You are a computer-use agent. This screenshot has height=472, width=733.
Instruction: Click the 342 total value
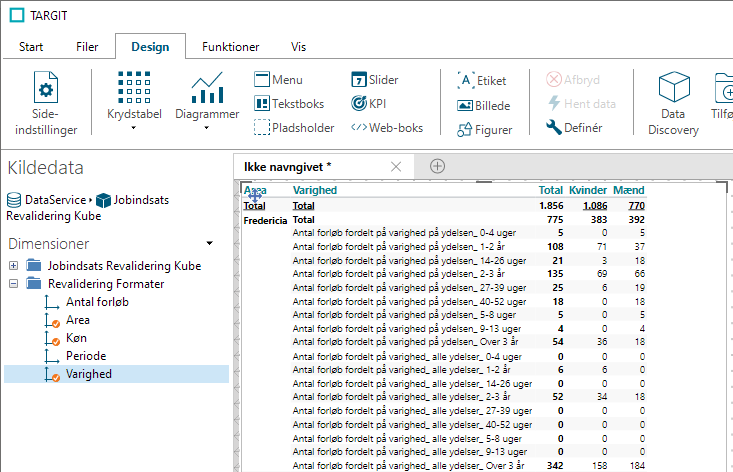click(555, 466)
